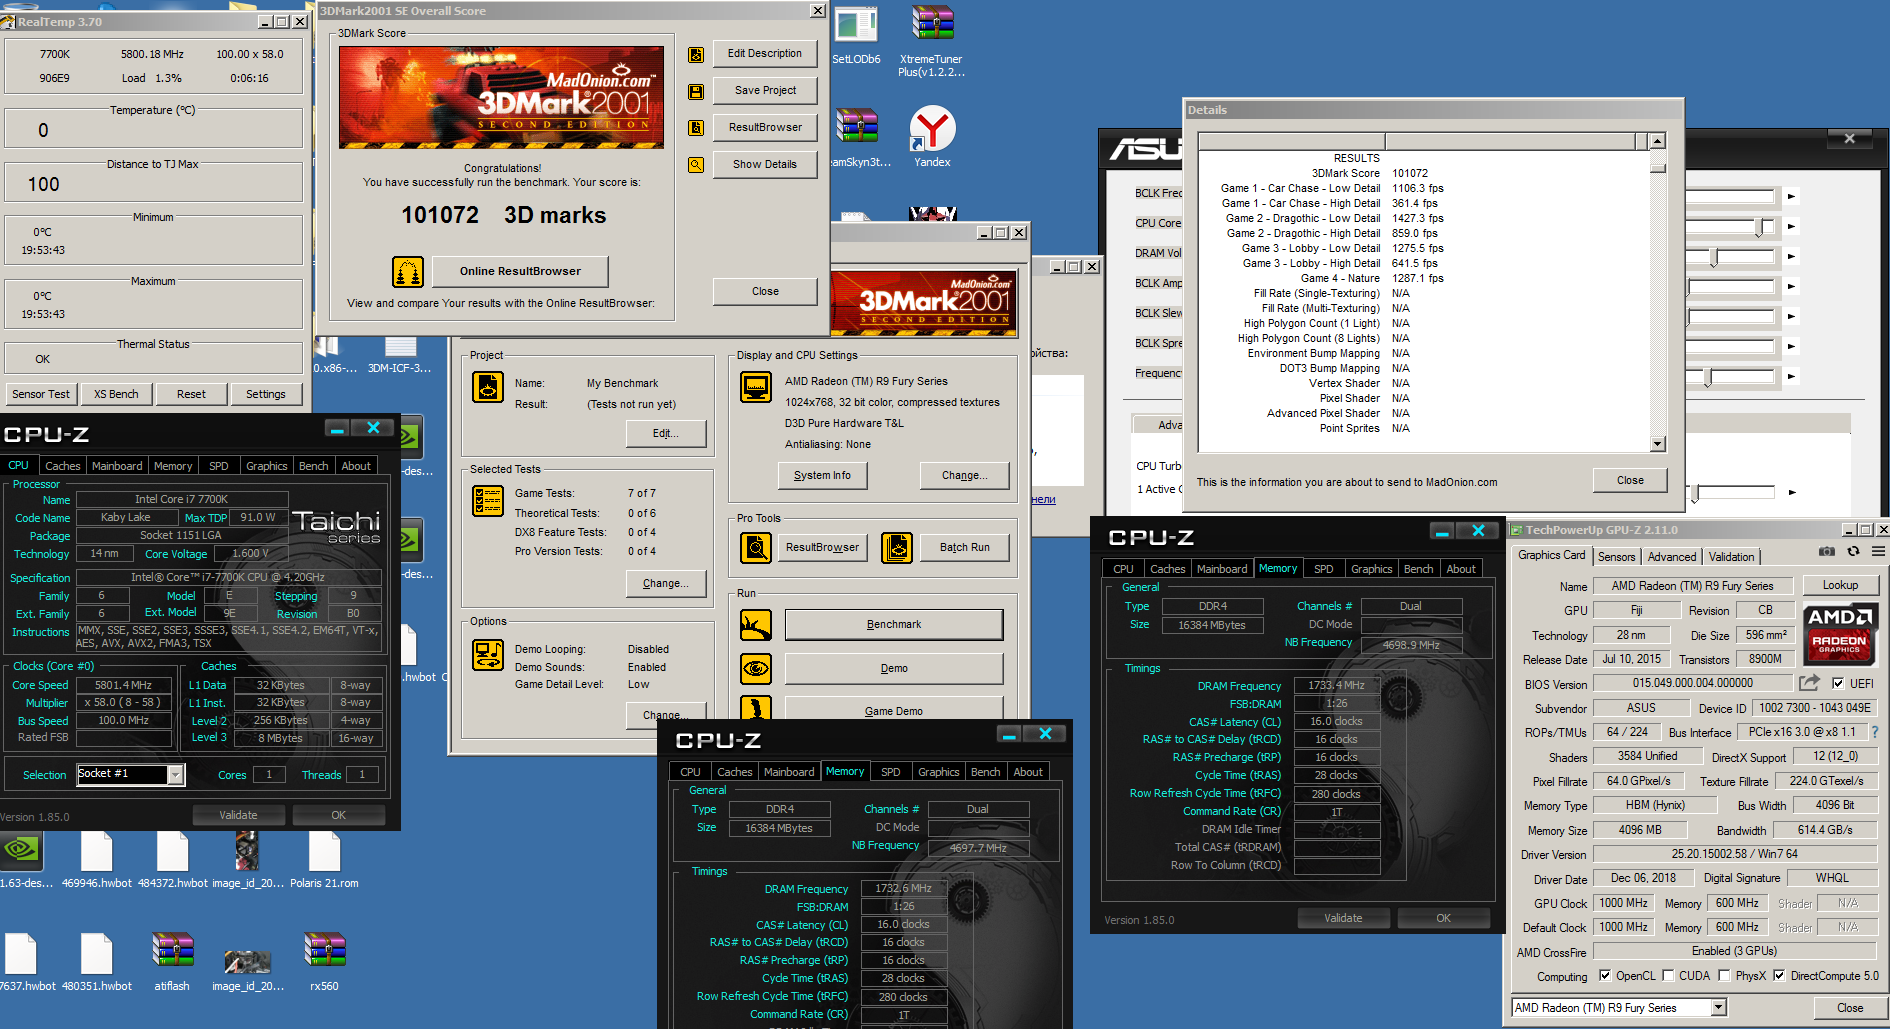Open the Socket #1 selection dropdown in CPU-Z
Image resolution: width=1890 pixels, height=1029 pixels.
(x=176, y=774)
